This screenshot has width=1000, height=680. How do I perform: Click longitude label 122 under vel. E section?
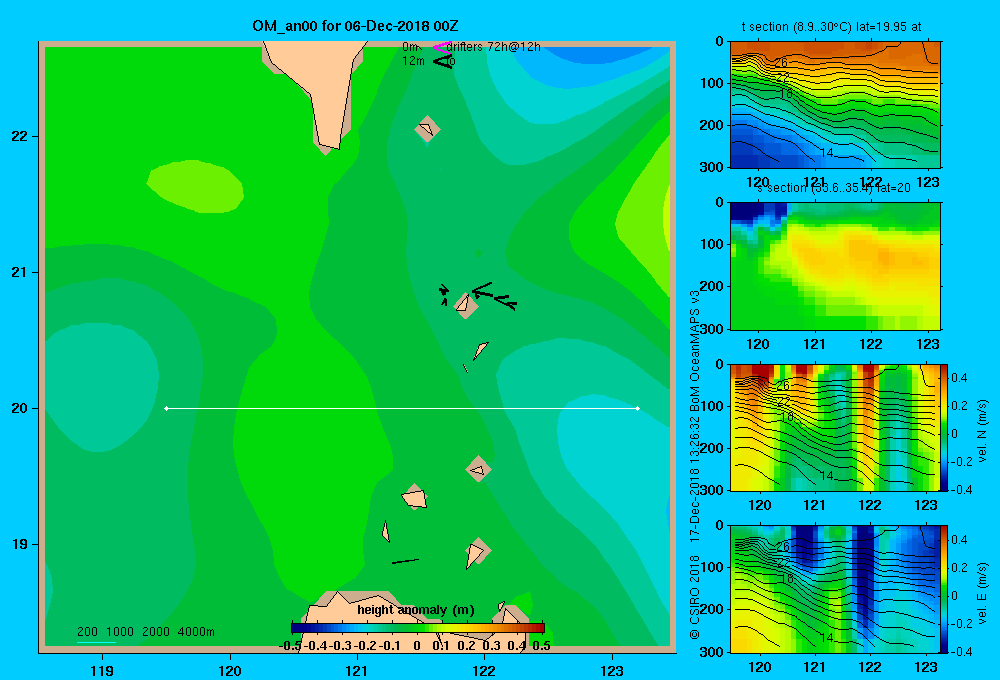870,667
